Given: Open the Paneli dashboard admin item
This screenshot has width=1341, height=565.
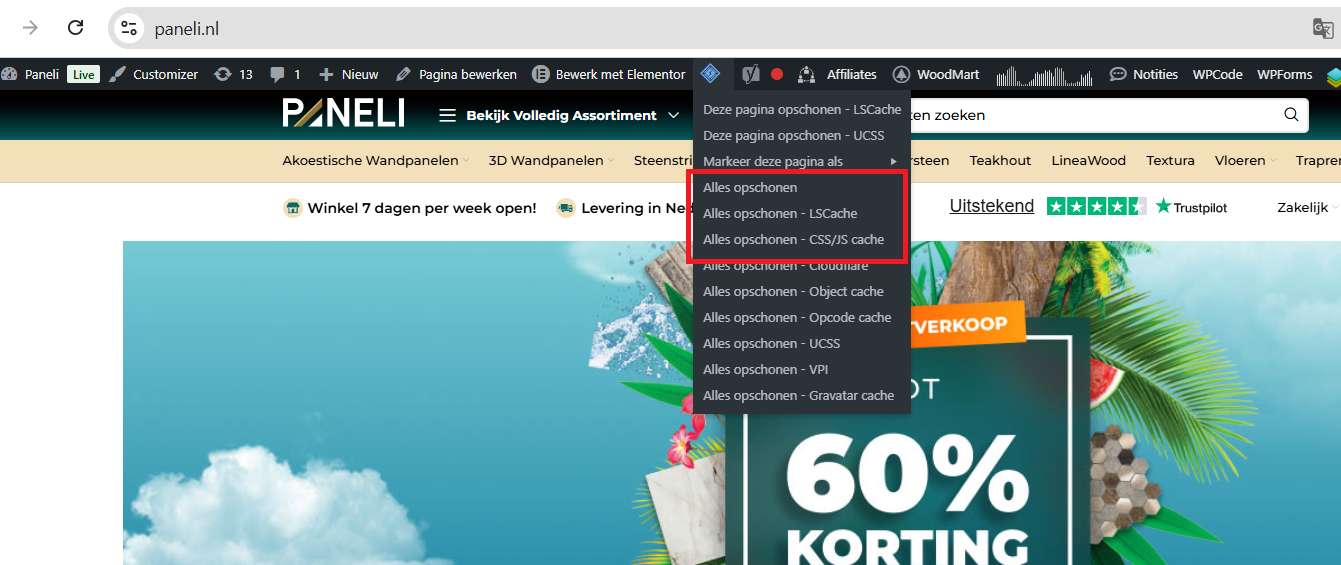Looking at the screenshot, I should coord(31,74).
